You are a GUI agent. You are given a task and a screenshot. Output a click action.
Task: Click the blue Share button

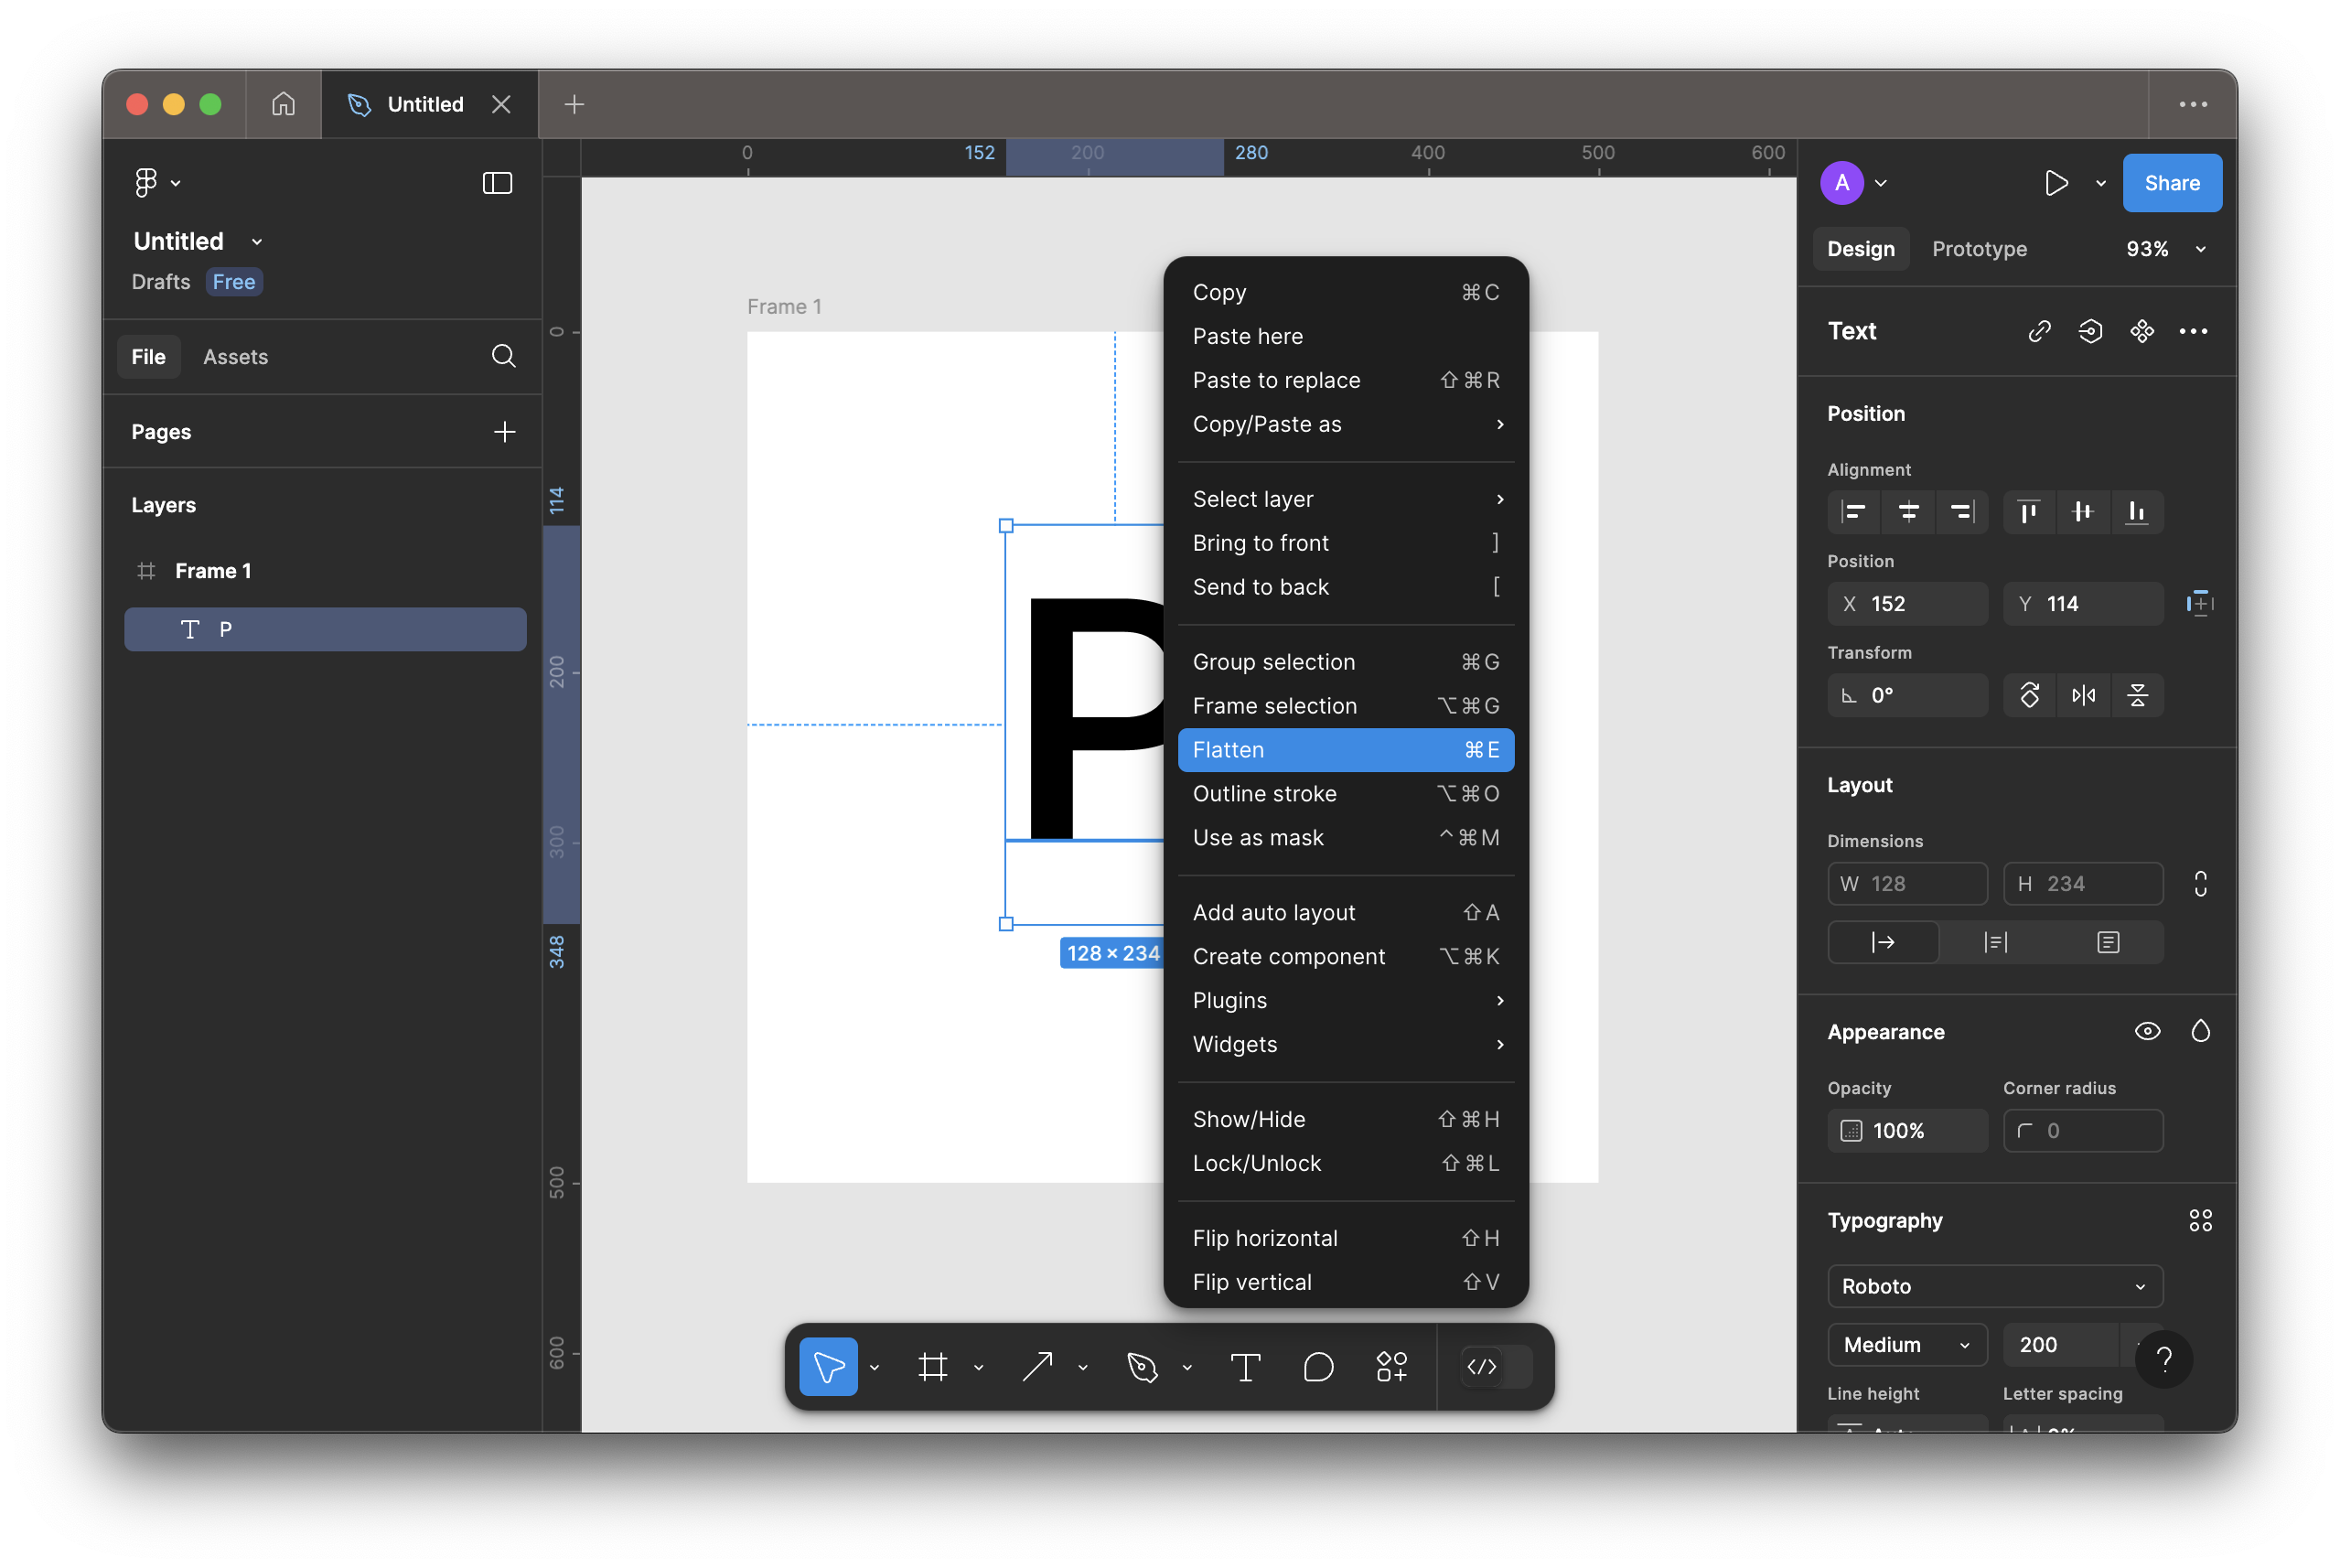click(x=2172, y=183)
